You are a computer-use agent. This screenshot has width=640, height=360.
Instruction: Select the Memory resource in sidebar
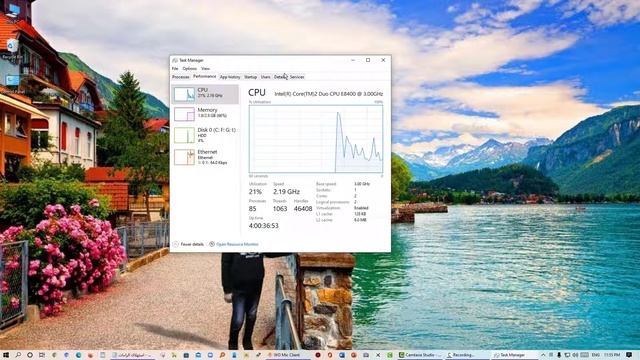click(205, 114)
